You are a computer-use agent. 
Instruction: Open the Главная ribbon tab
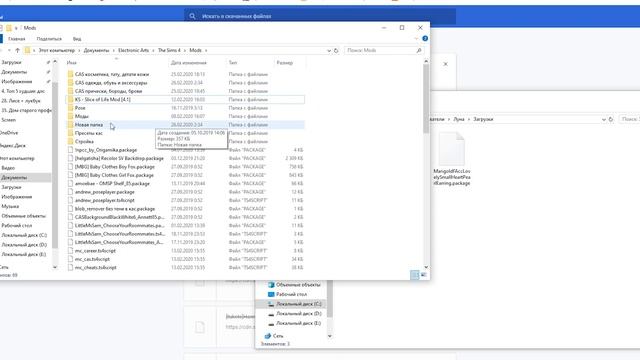[17, 39]
